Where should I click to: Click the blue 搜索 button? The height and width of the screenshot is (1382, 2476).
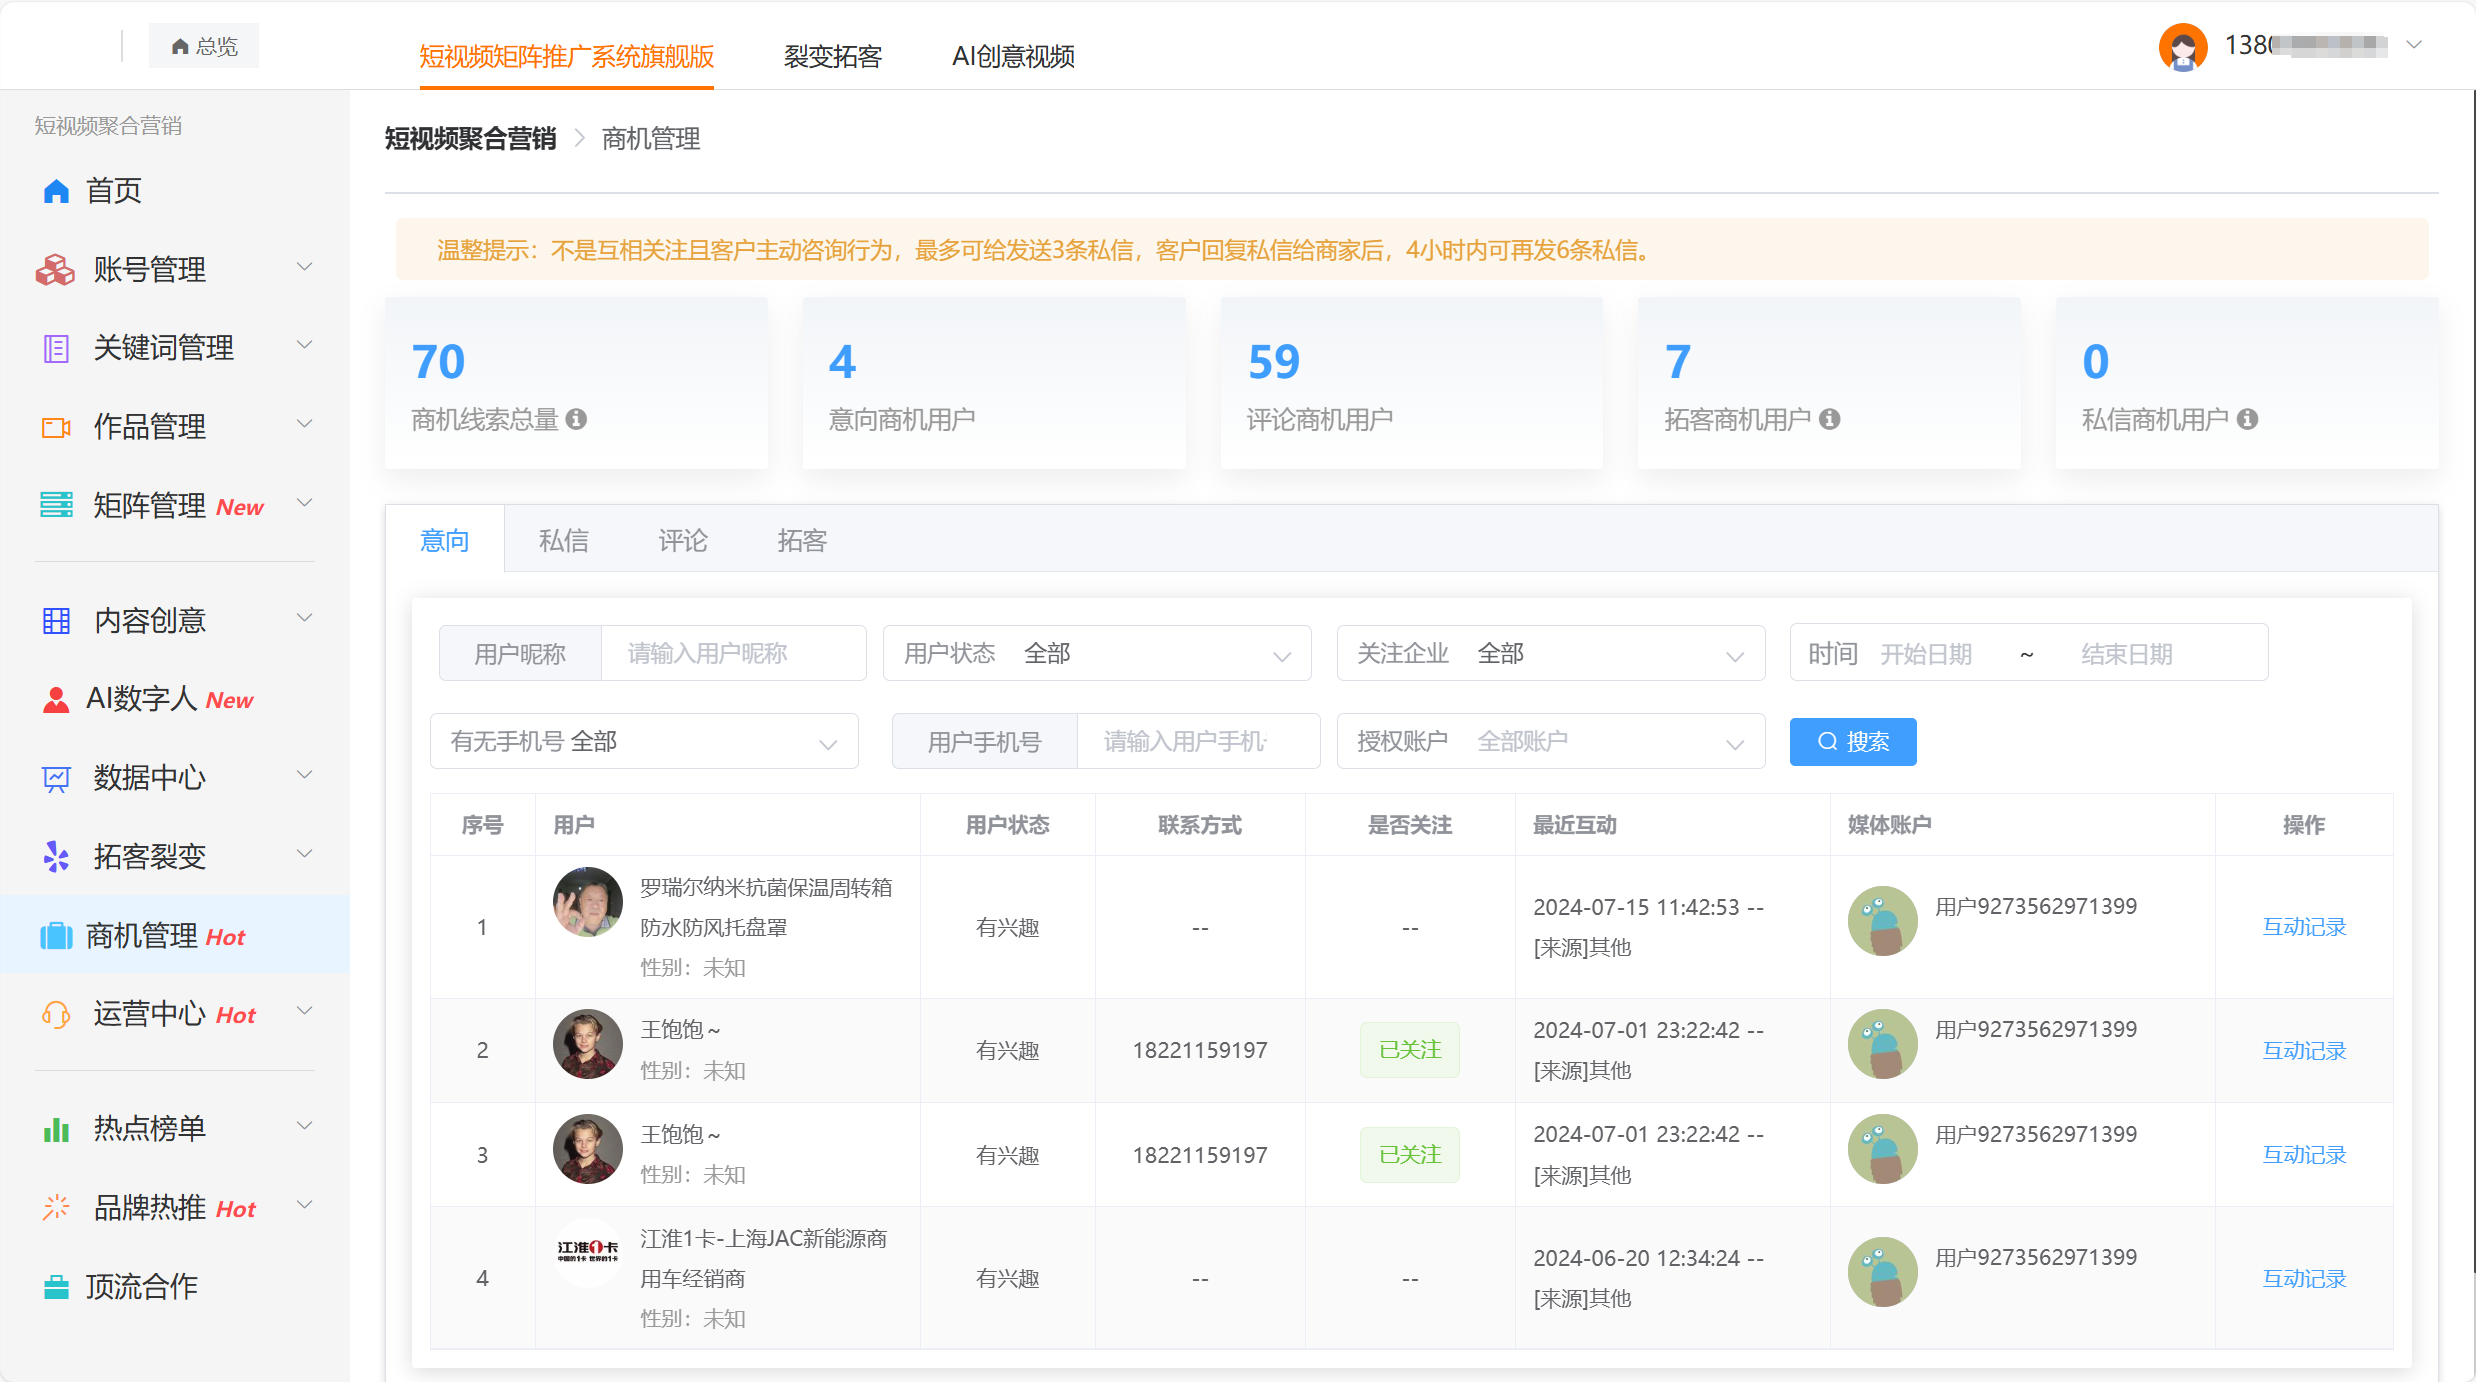click(1853, 741)
